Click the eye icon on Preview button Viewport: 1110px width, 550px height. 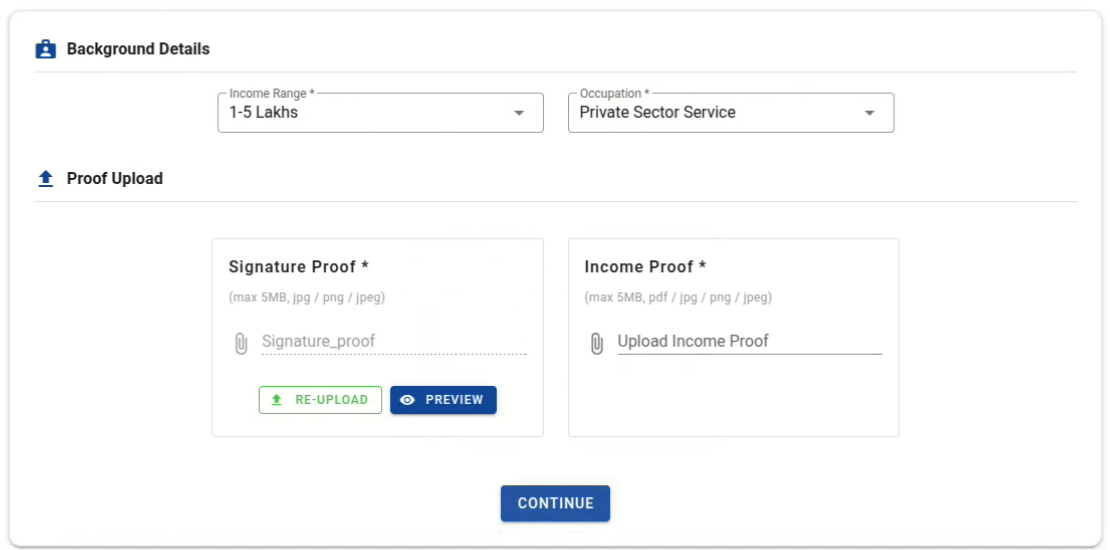tap(407, 400)
